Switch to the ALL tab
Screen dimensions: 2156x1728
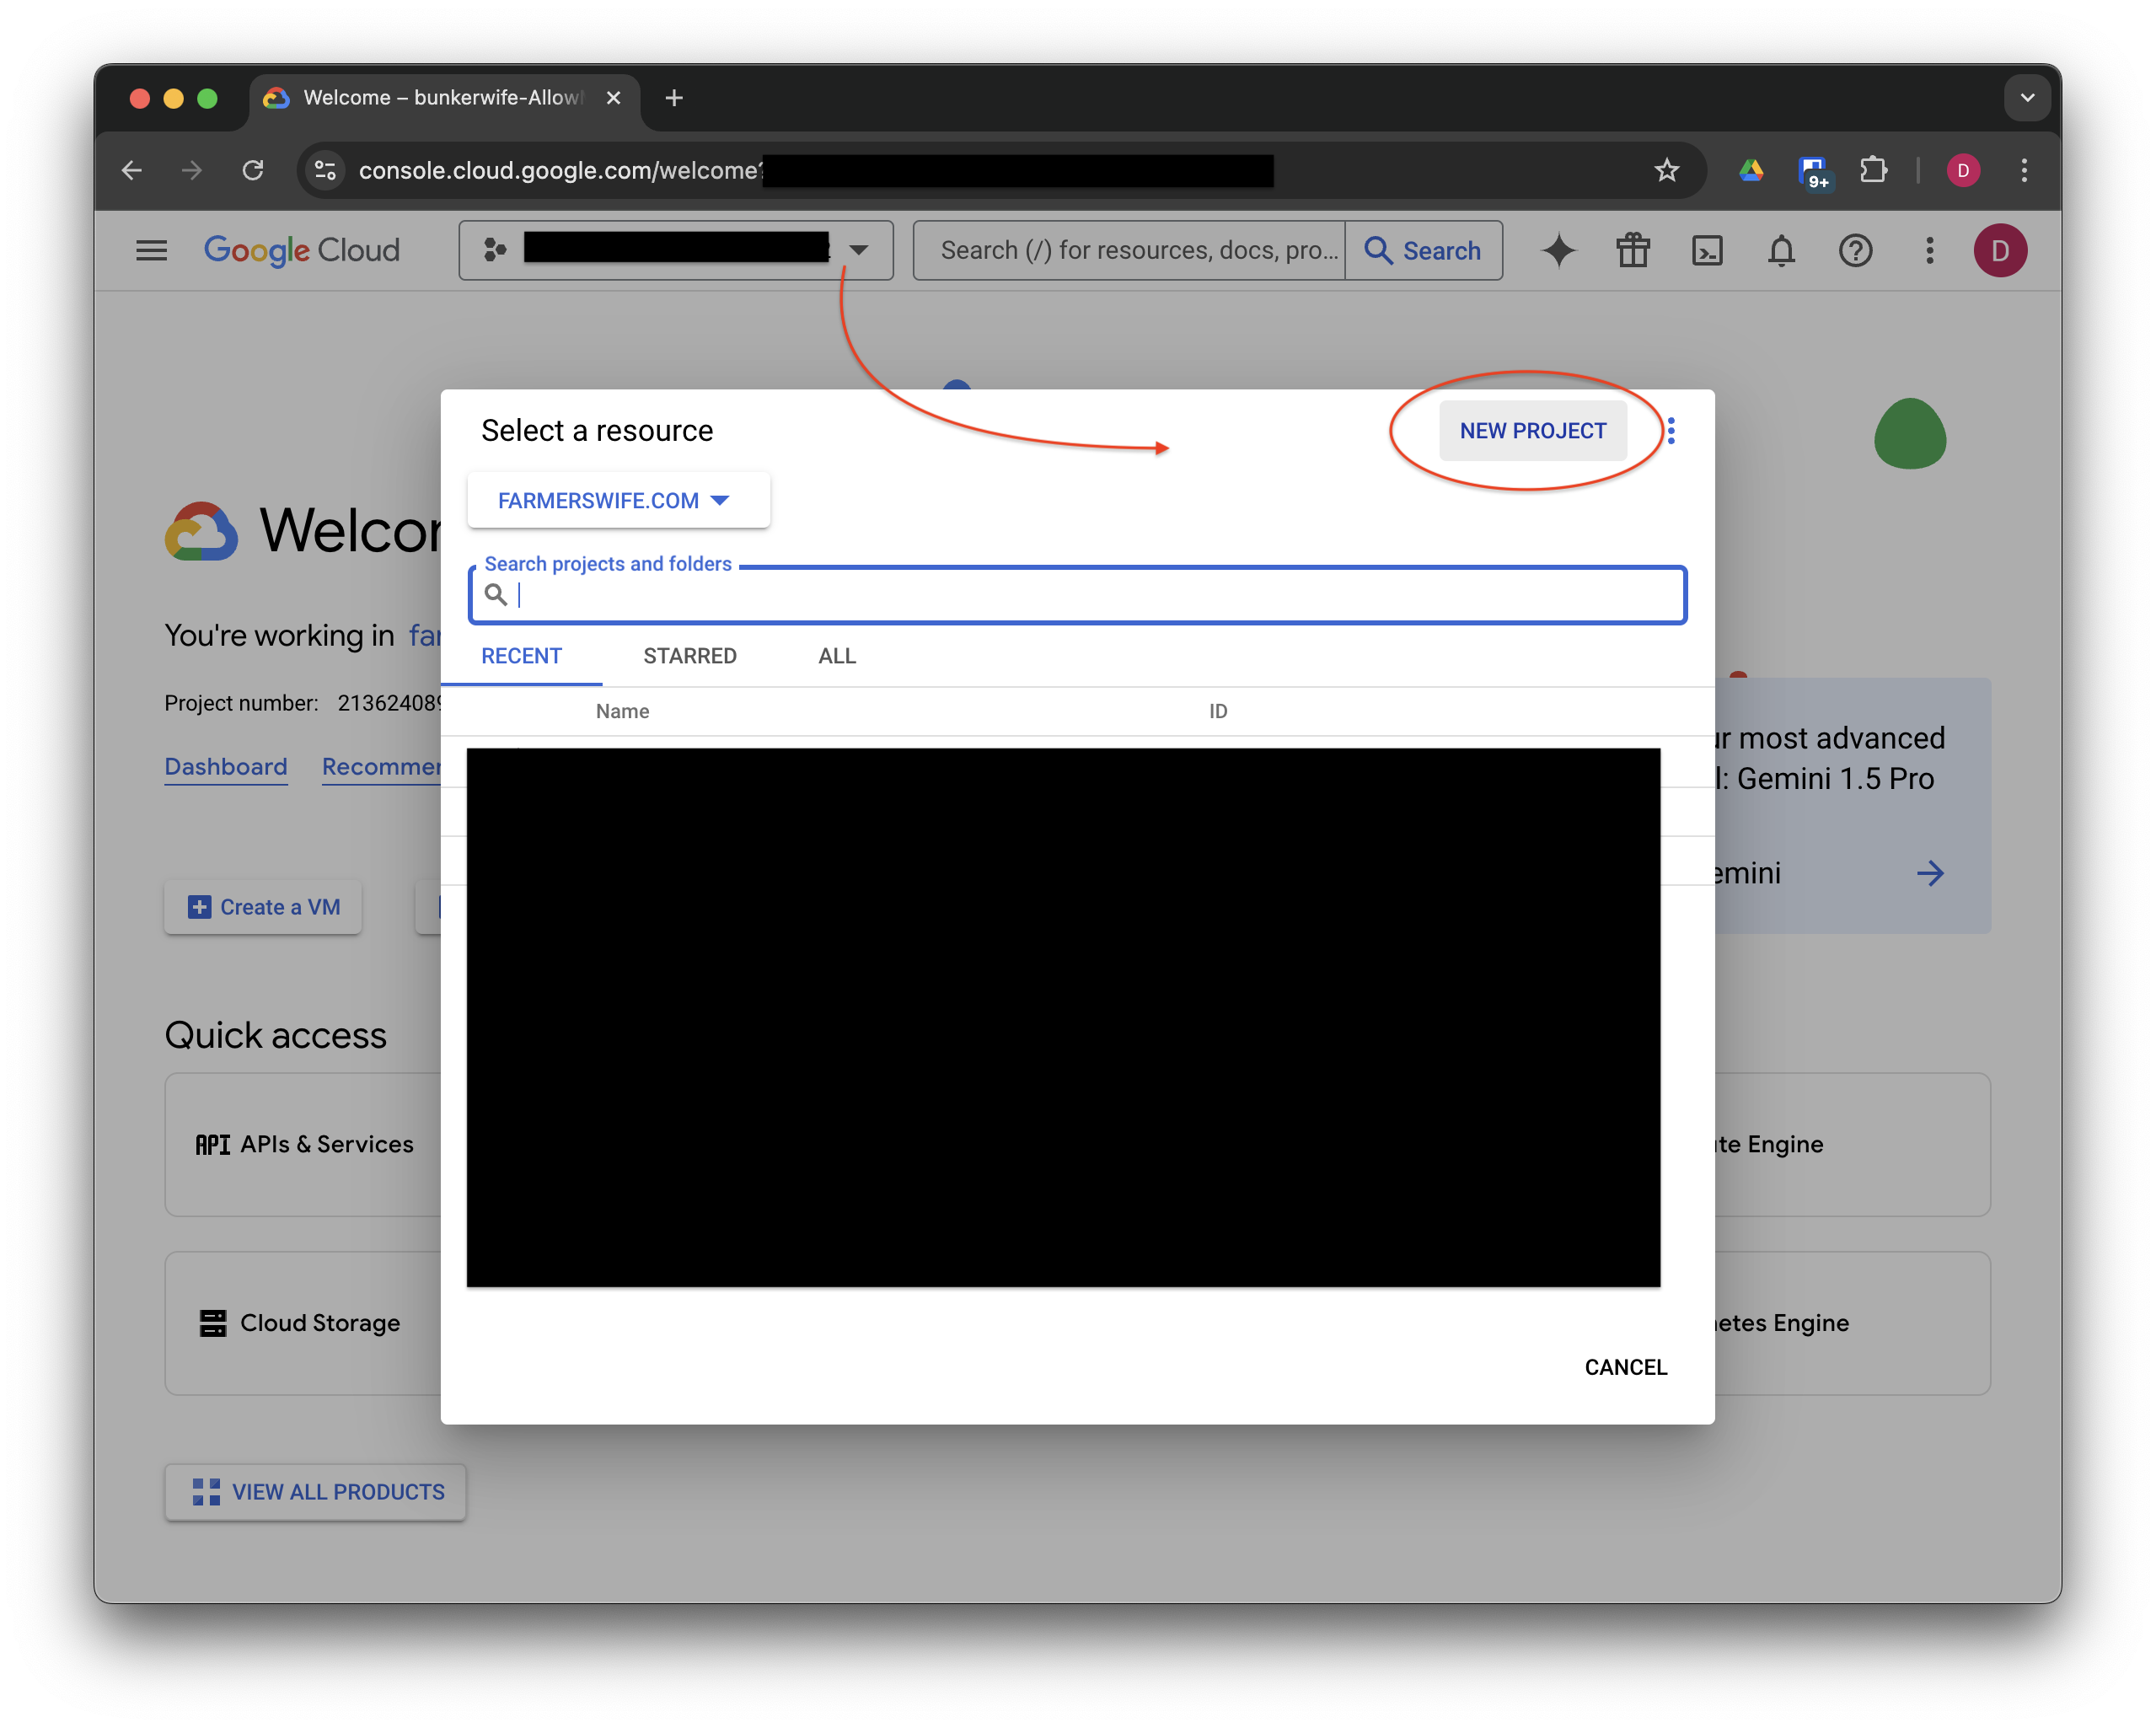(x=836, y=656)
